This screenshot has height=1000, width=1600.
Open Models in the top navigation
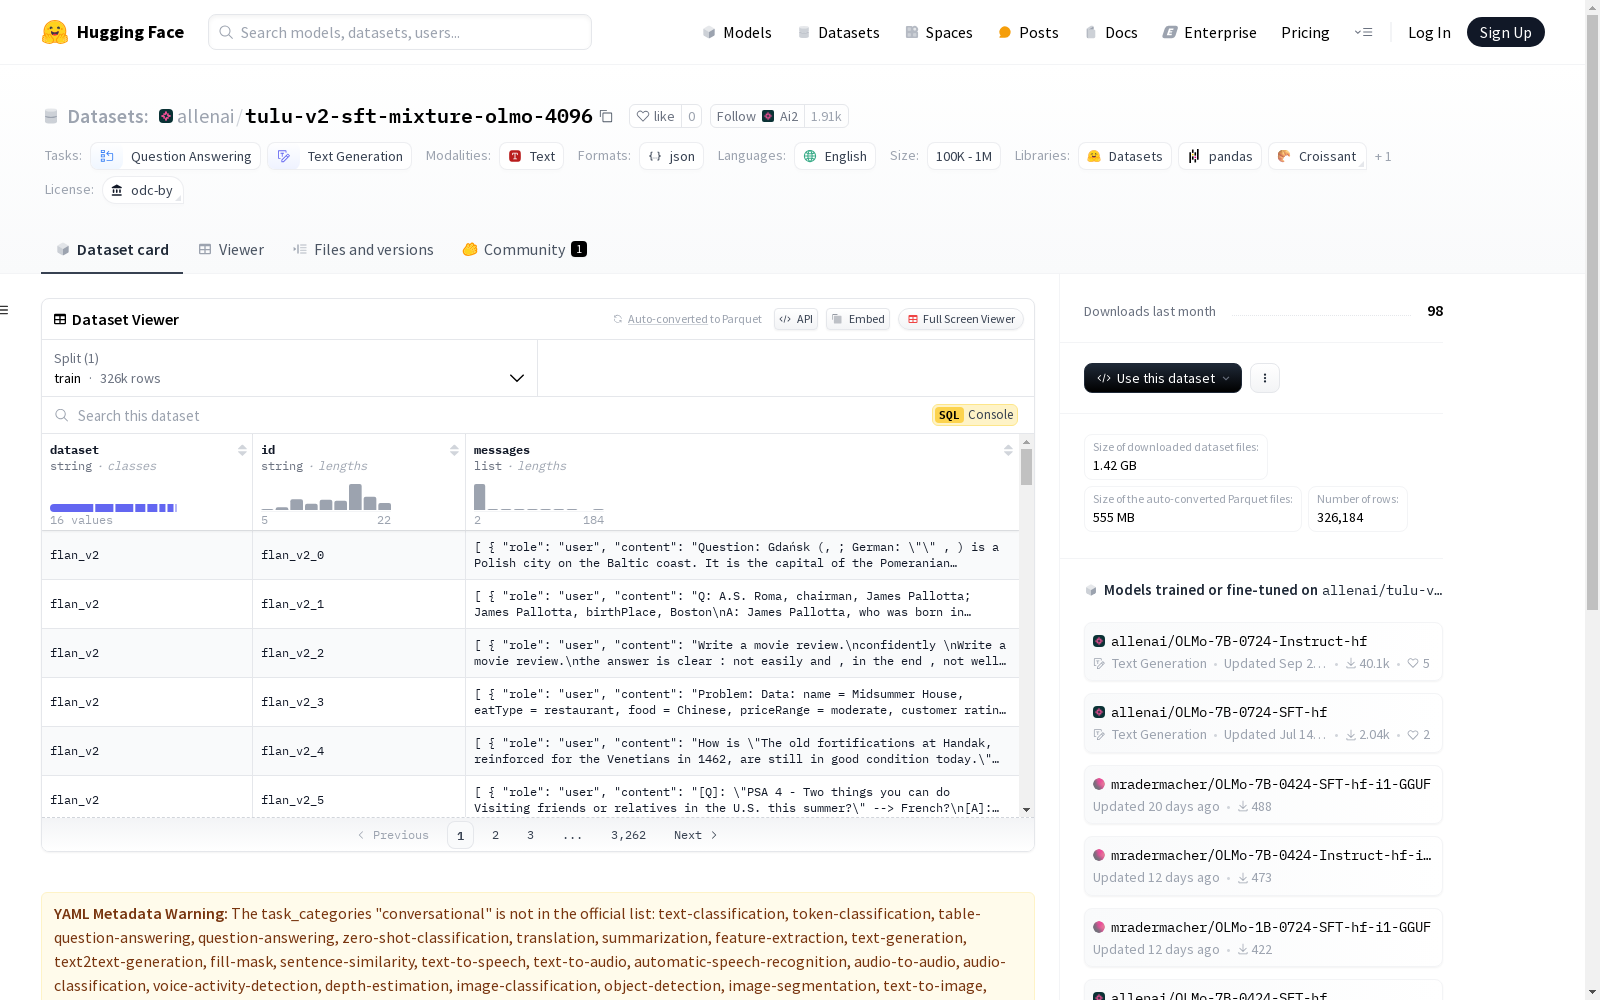[x=737, y=32]
